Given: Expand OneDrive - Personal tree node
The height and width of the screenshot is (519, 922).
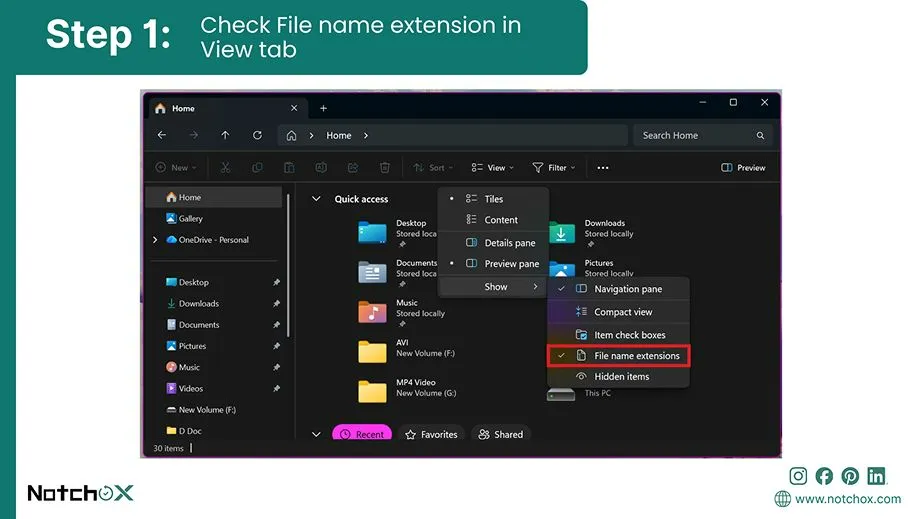Looking at the screenshot, I should coord(155,240).
